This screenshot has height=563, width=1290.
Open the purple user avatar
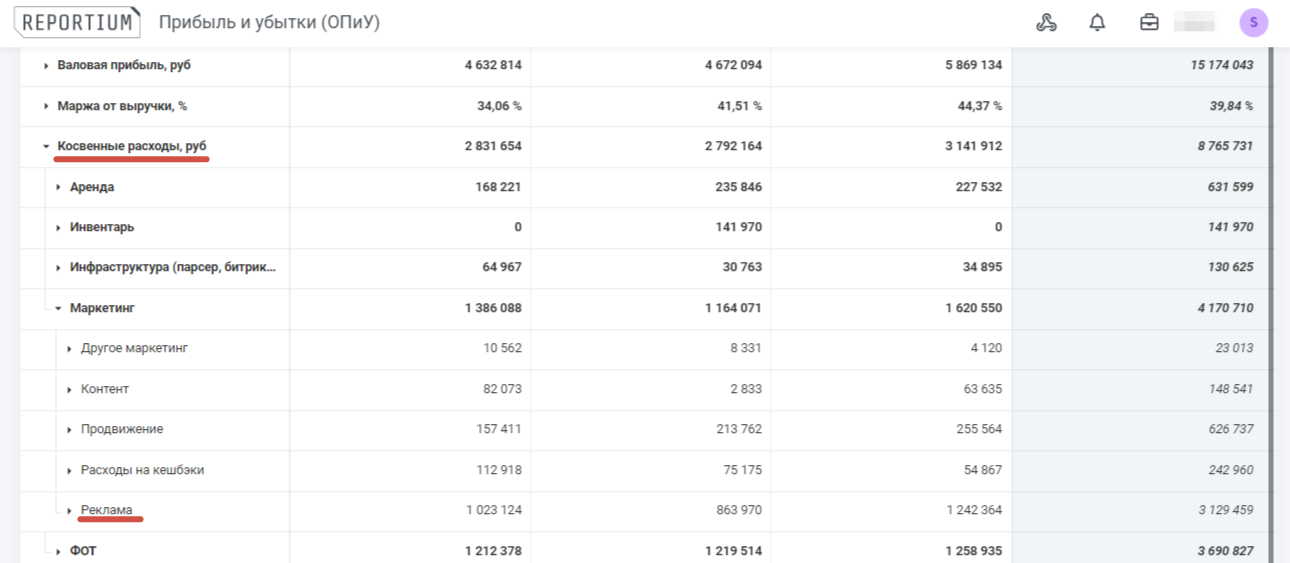(x=1253, y=22)
